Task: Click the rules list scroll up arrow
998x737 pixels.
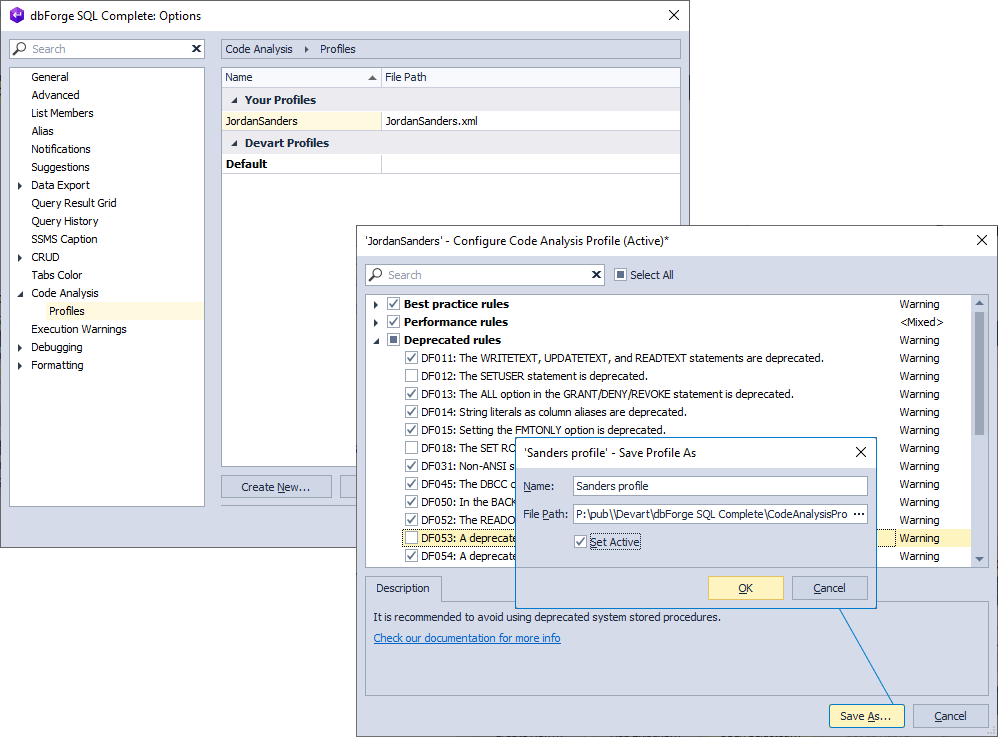Action: [x=979, y=303]
